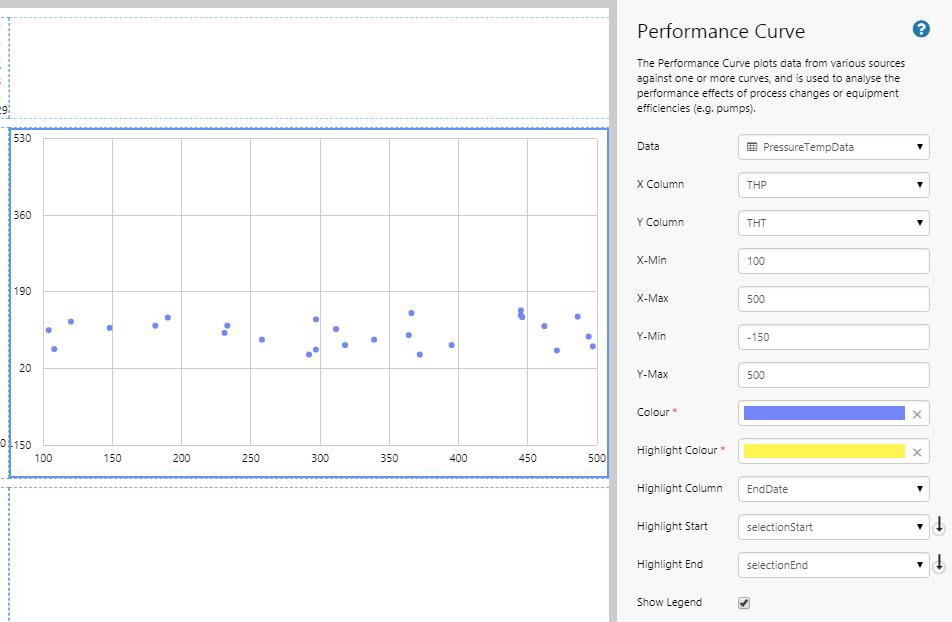The image size is (952, 622).
Task: Expand the X Column dropdown
Action: coord(833,185)
